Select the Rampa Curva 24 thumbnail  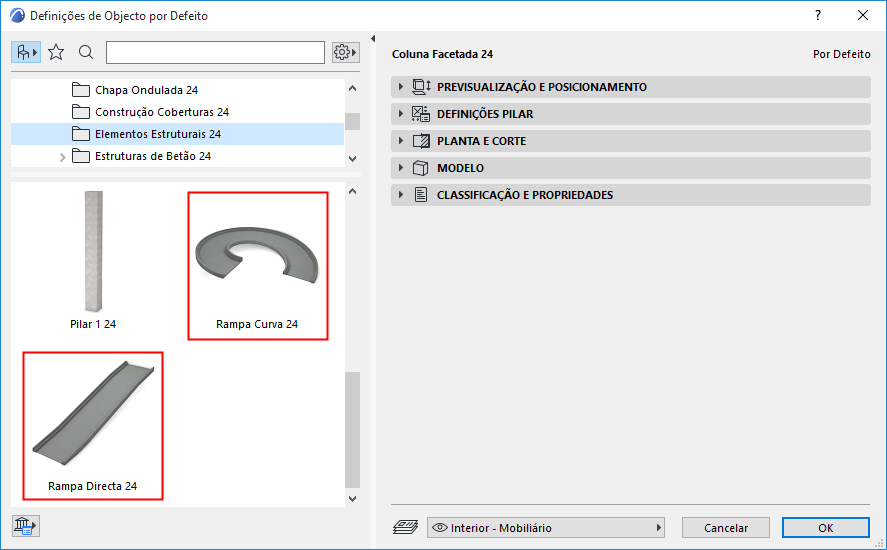257,264
